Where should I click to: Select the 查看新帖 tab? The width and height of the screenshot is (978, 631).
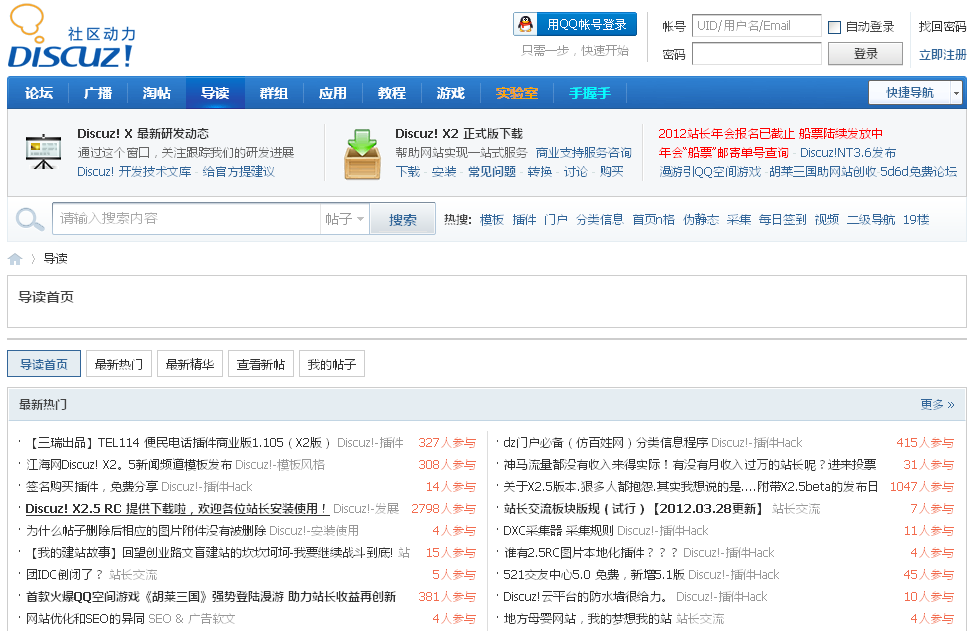pyautogui.click(x=261, y=364)
